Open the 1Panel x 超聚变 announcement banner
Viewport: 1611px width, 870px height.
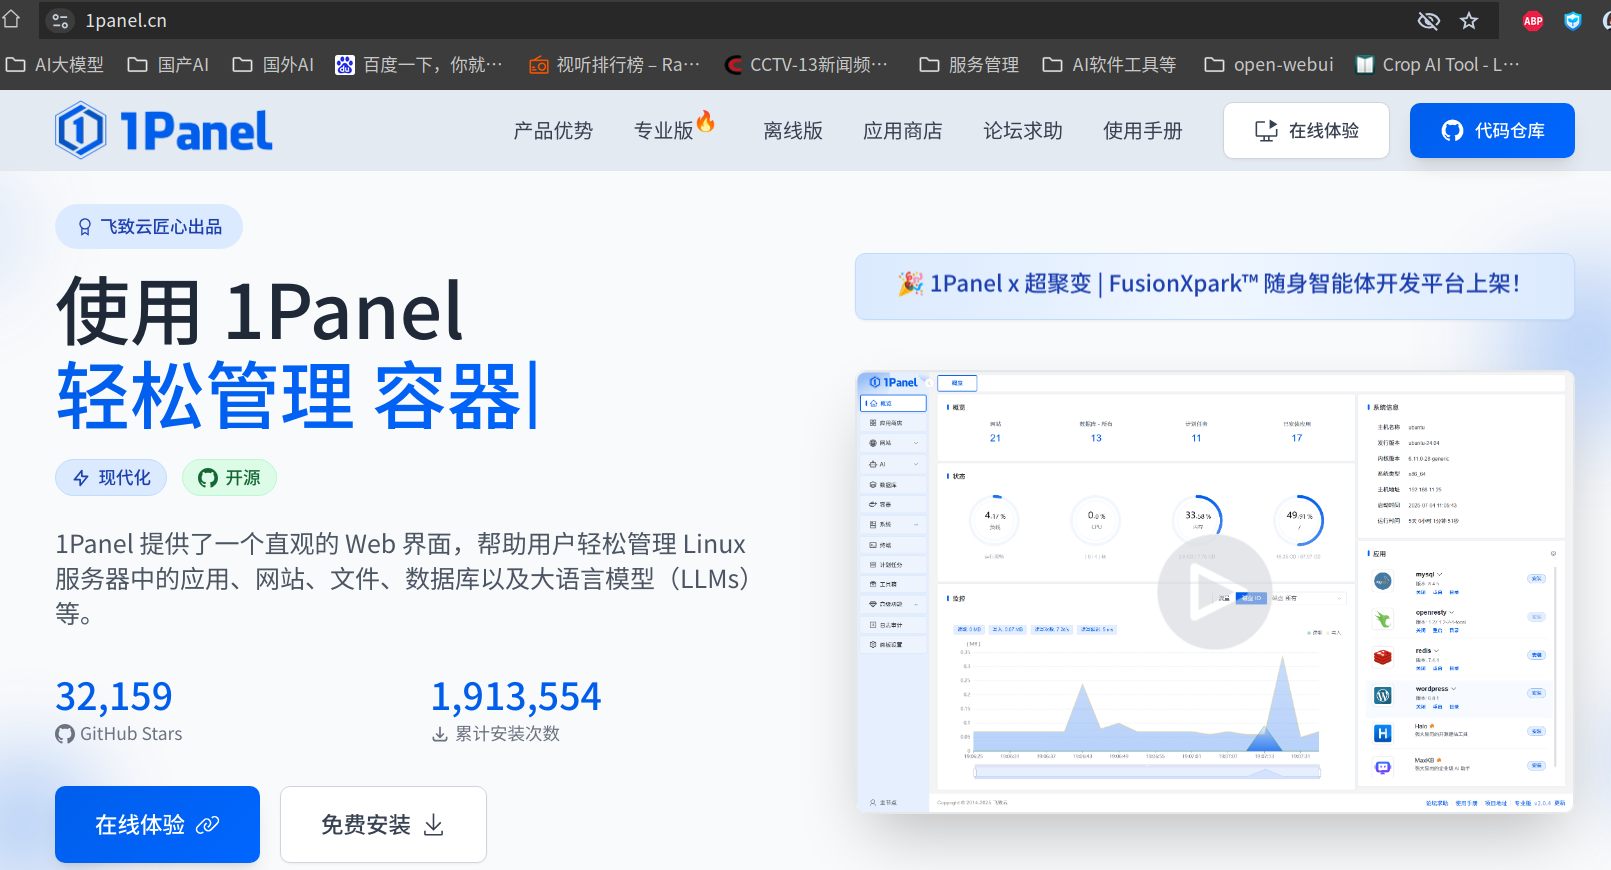1214,286
